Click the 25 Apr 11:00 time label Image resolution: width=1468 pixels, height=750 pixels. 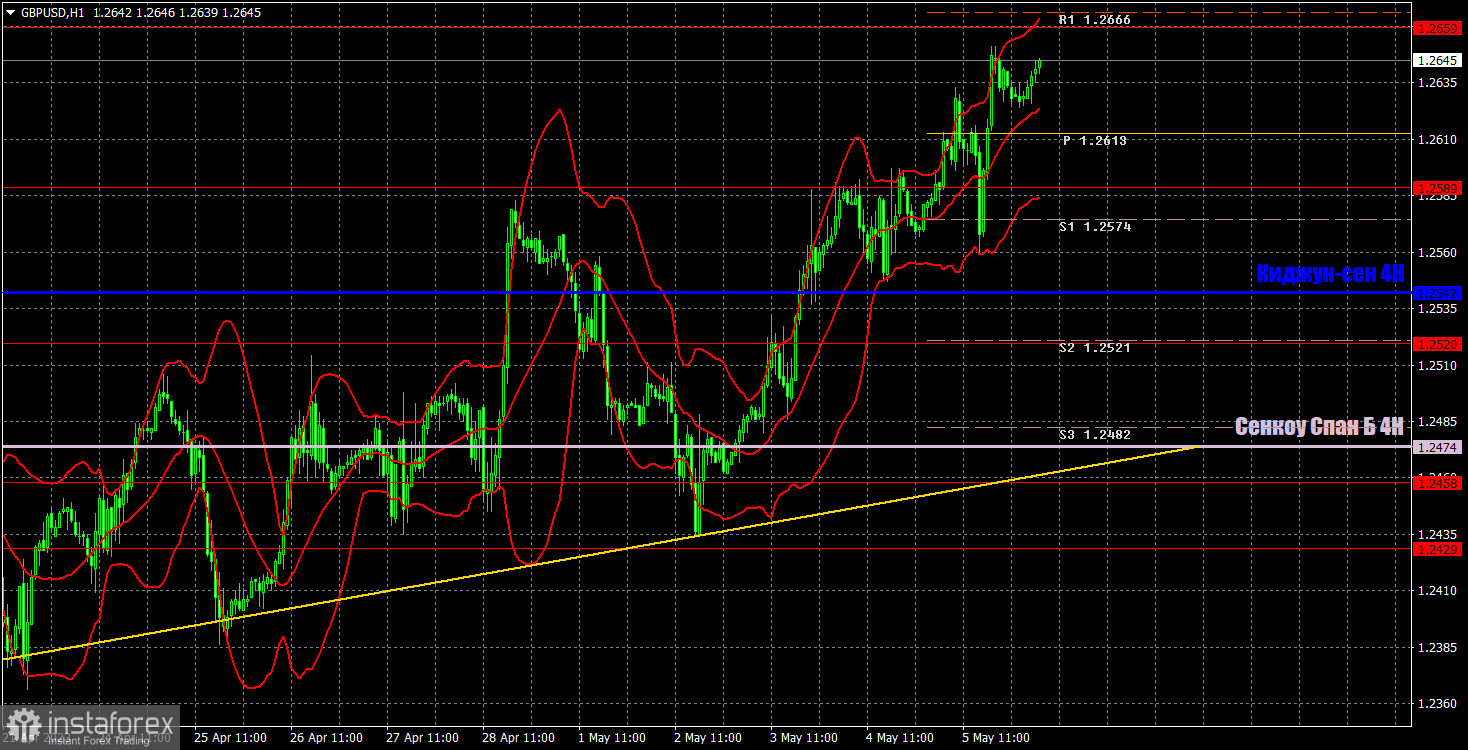click(230, 738)
